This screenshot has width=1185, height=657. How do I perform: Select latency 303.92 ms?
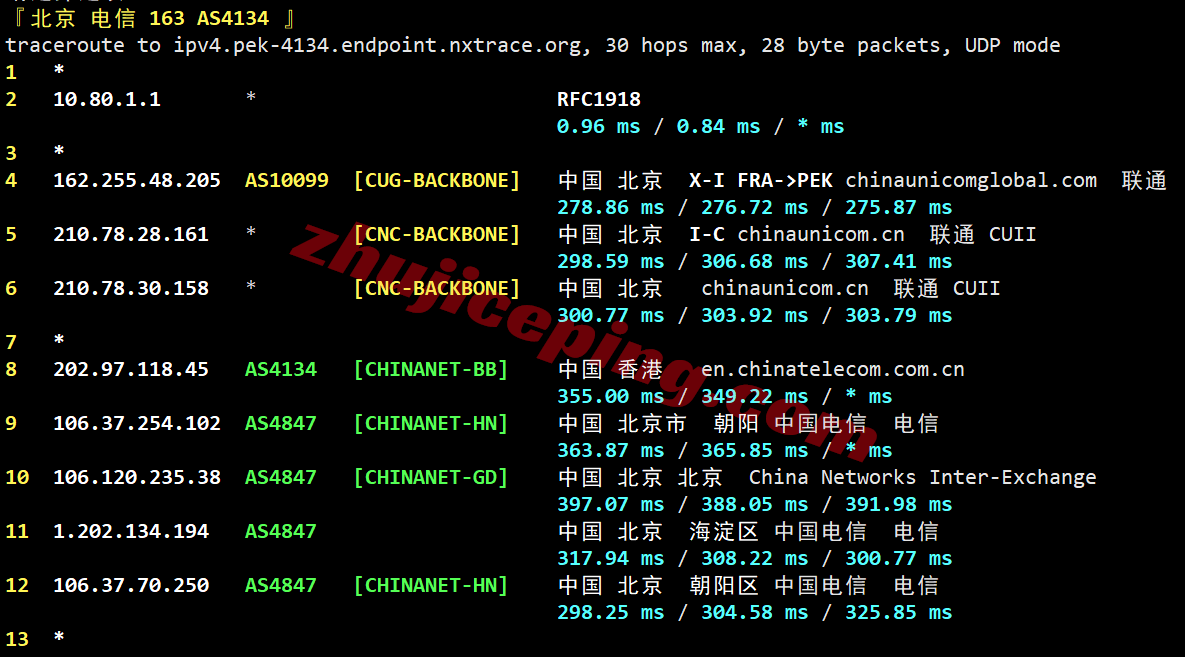click(x=754, y=316)
